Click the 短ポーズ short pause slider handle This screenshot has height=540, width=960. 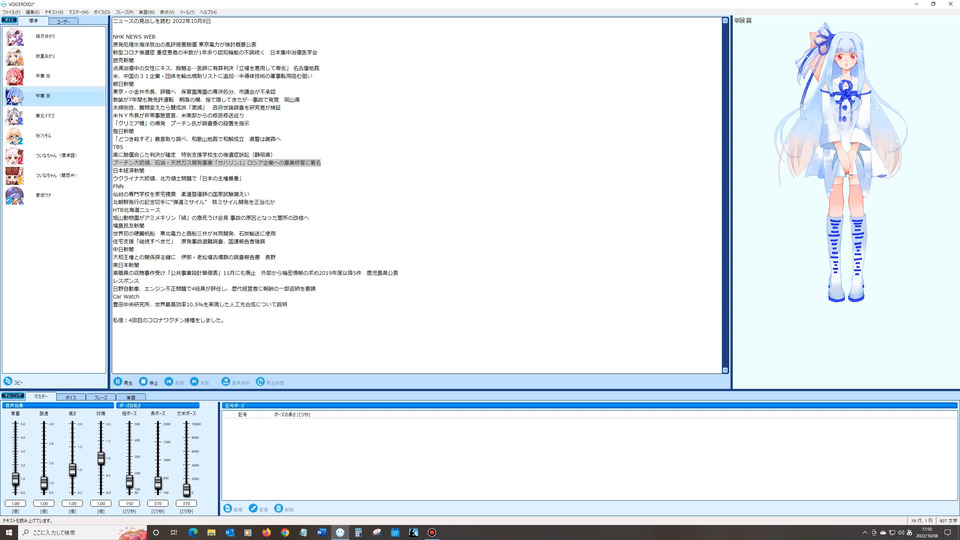point(129,482)
